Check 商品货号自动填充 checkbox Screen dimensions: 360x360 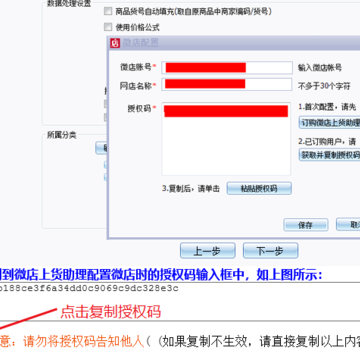tap(108, 12)
